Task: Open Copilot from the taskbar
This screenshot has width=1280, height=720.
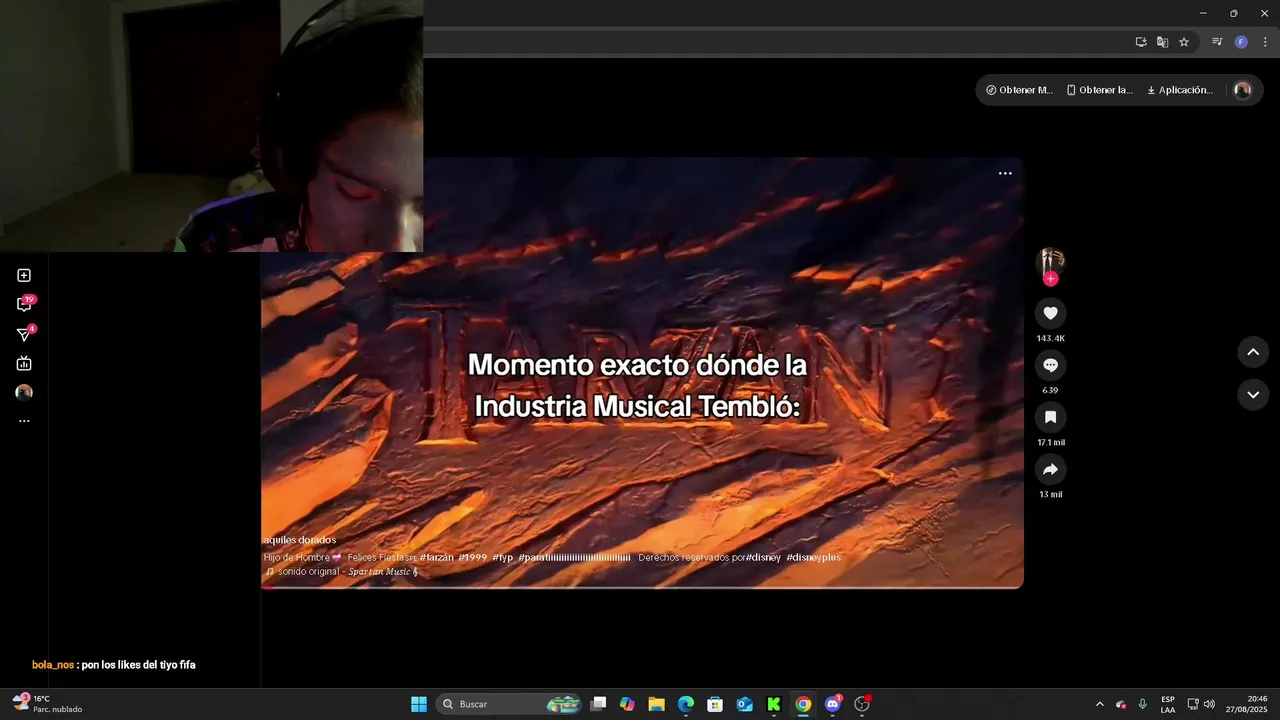Action: click(627, 704)
